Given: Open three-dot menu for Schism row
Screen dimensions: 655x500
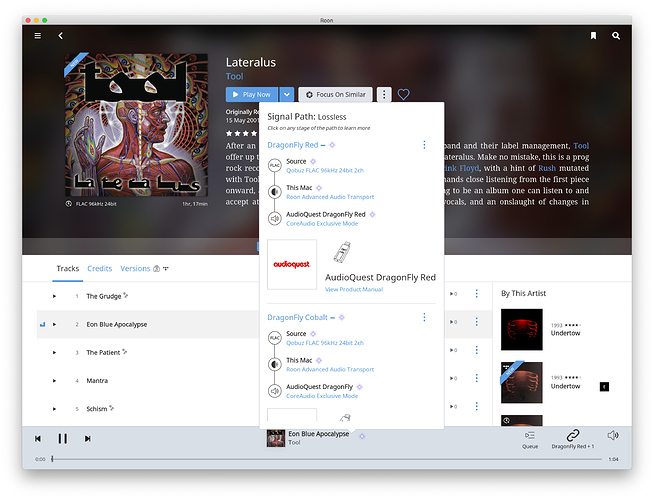Looking at the screenshot, I should (476, 406).
